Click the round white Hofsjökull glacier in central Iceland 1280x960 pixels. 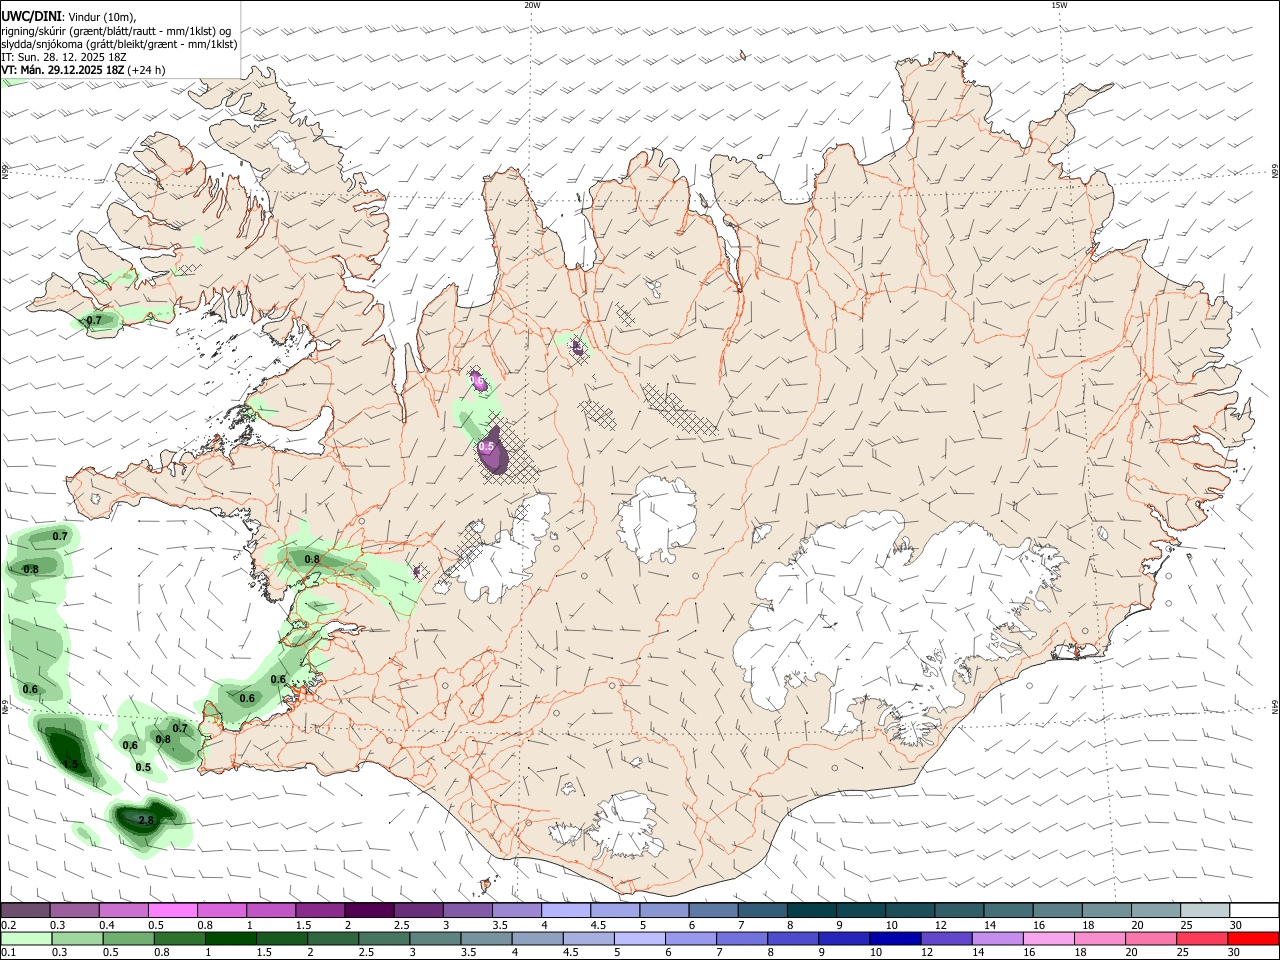coord(657,517)
